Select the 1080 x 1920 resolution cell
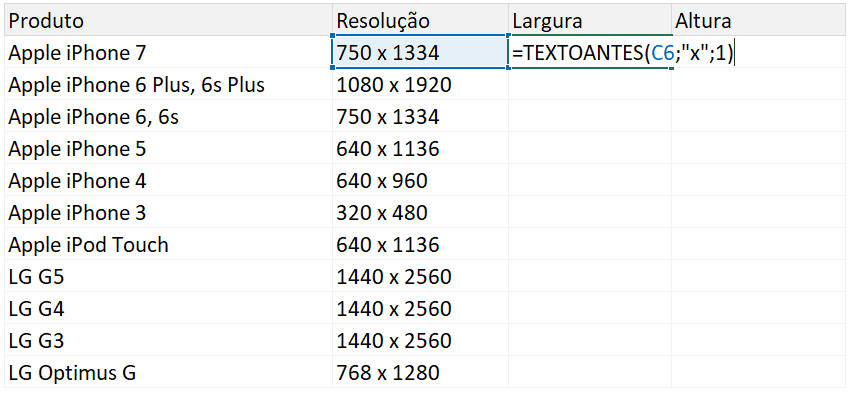 tap(421, 85)
